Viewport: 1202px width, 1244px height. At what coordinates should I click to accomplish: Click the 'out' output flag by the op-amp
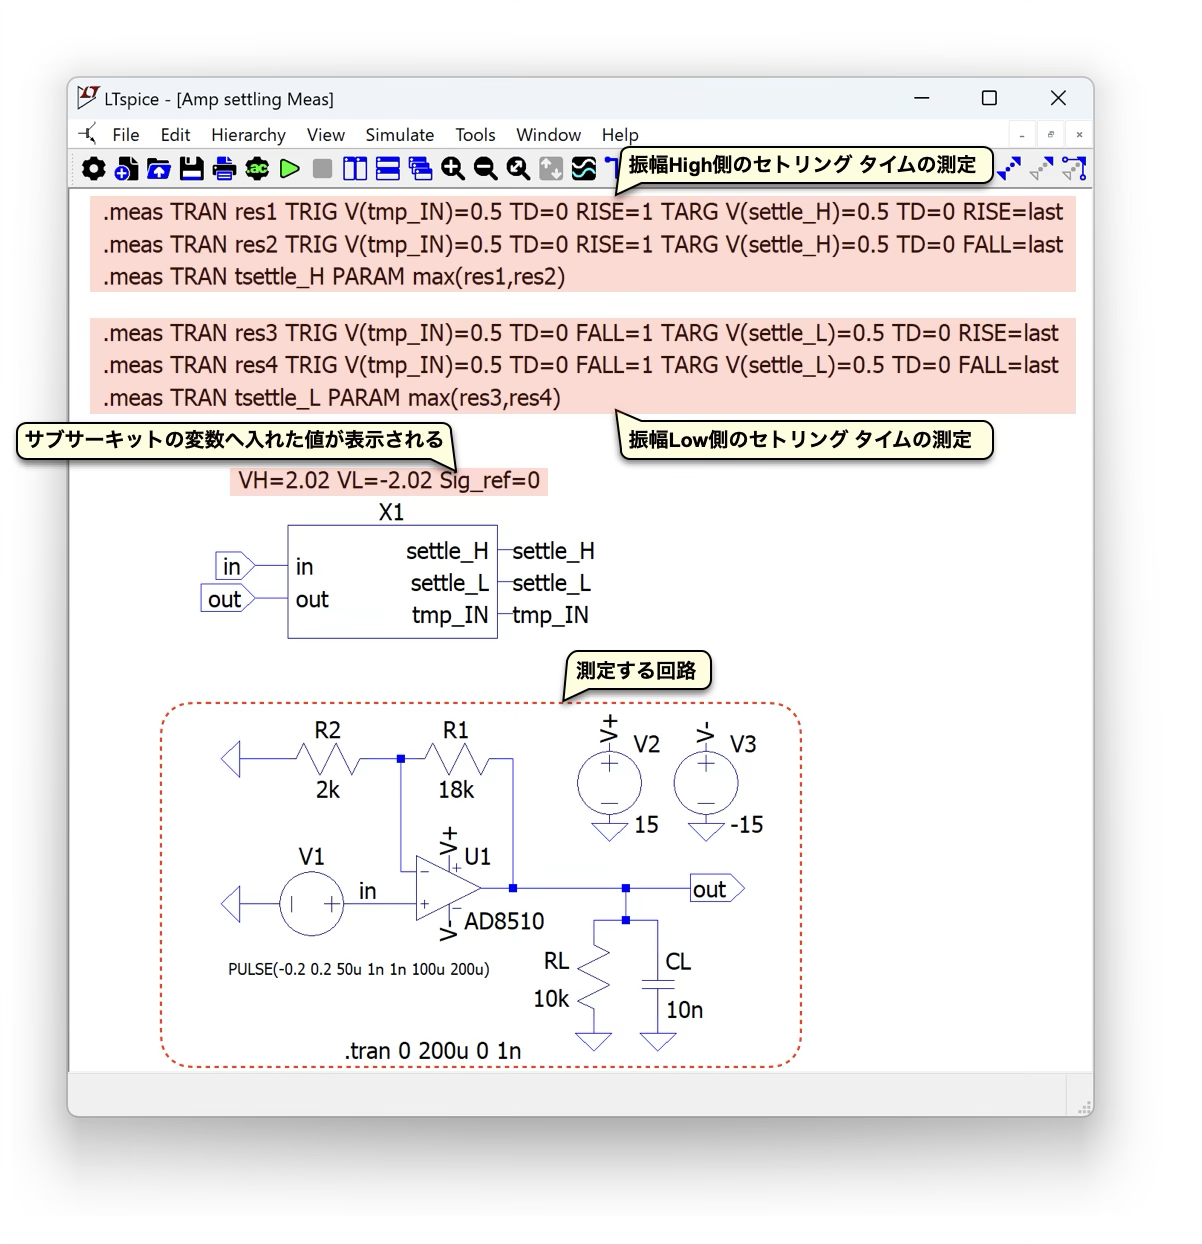717,889
